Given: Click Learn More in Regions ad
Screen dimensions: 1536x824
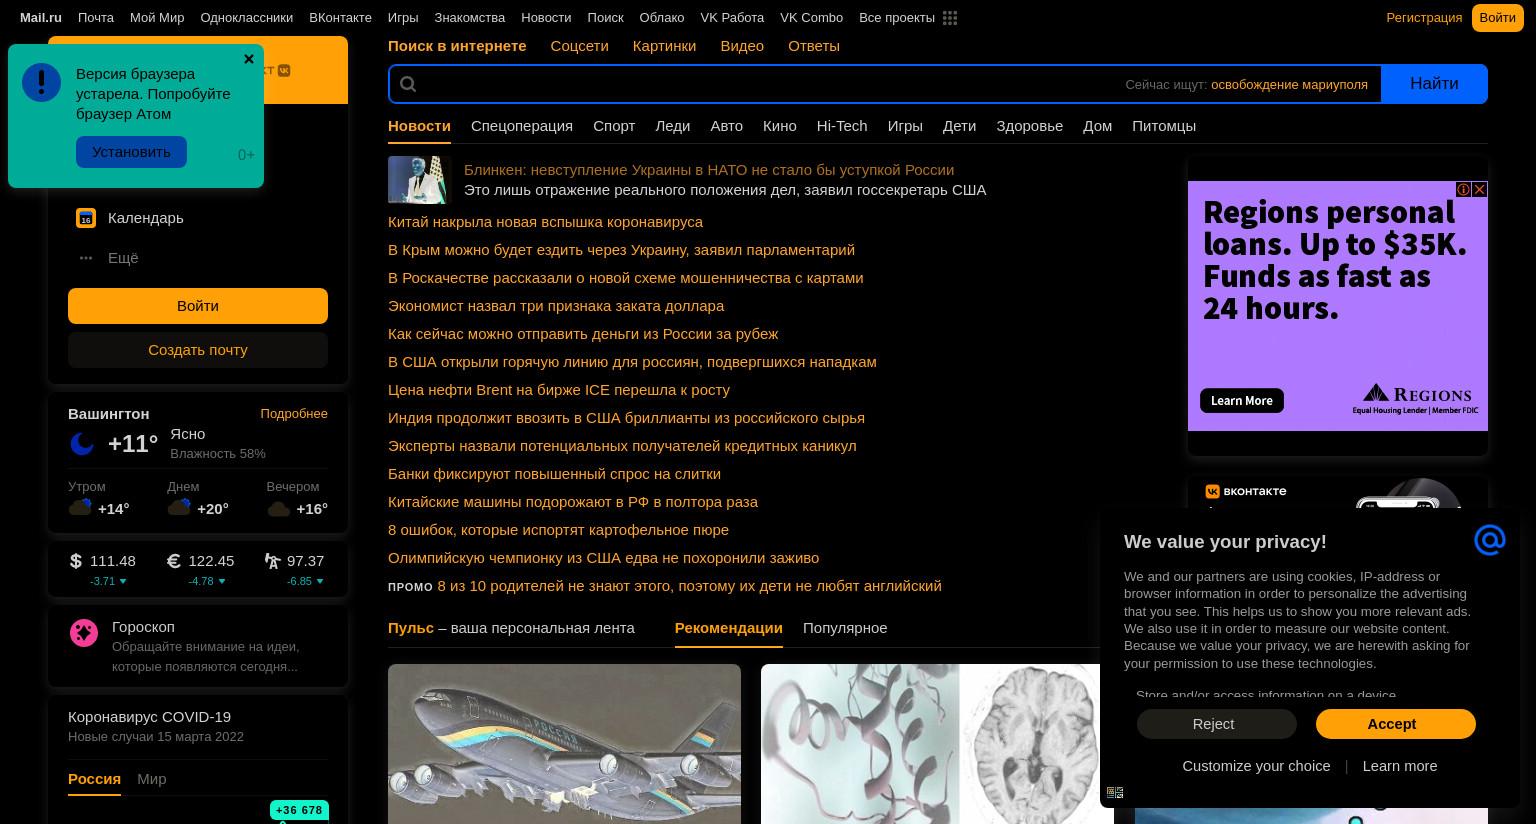Looking at the screenshot, I should coord(1242,401).
